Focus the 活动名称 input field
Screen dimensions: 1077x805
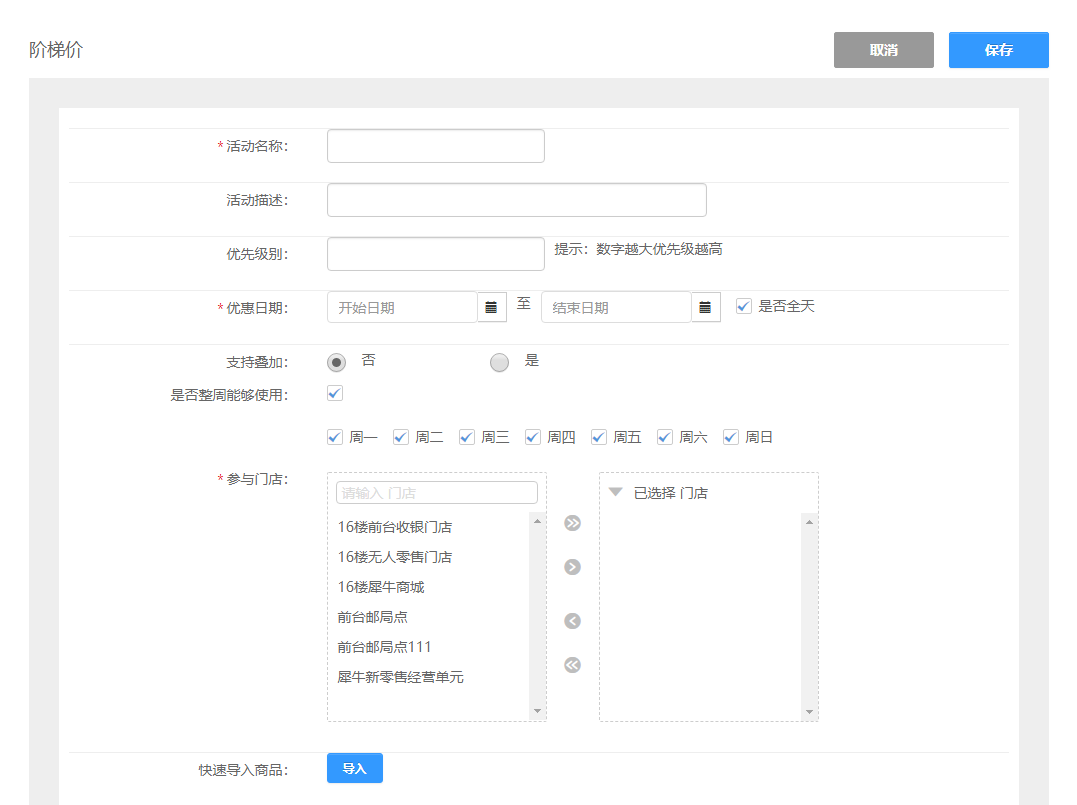[435, 146]
